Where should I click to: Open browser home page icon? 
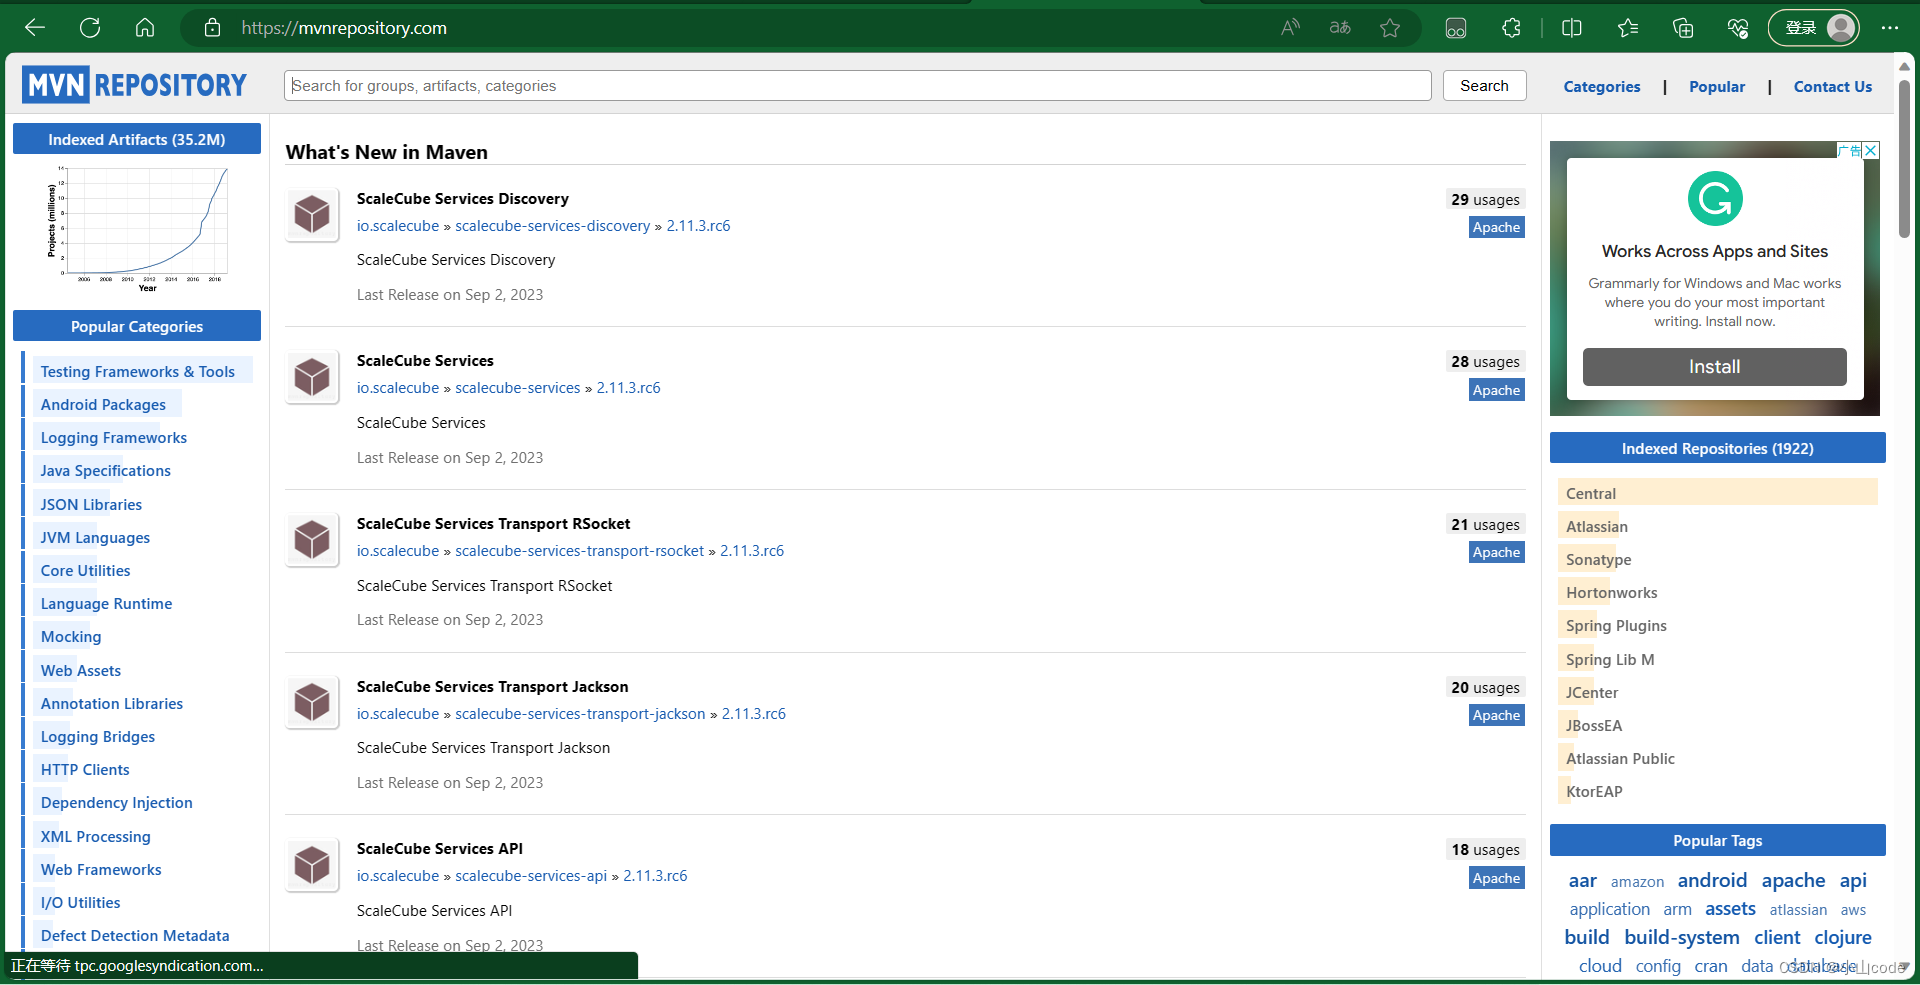pyautogui.click(x=145, y=28)
